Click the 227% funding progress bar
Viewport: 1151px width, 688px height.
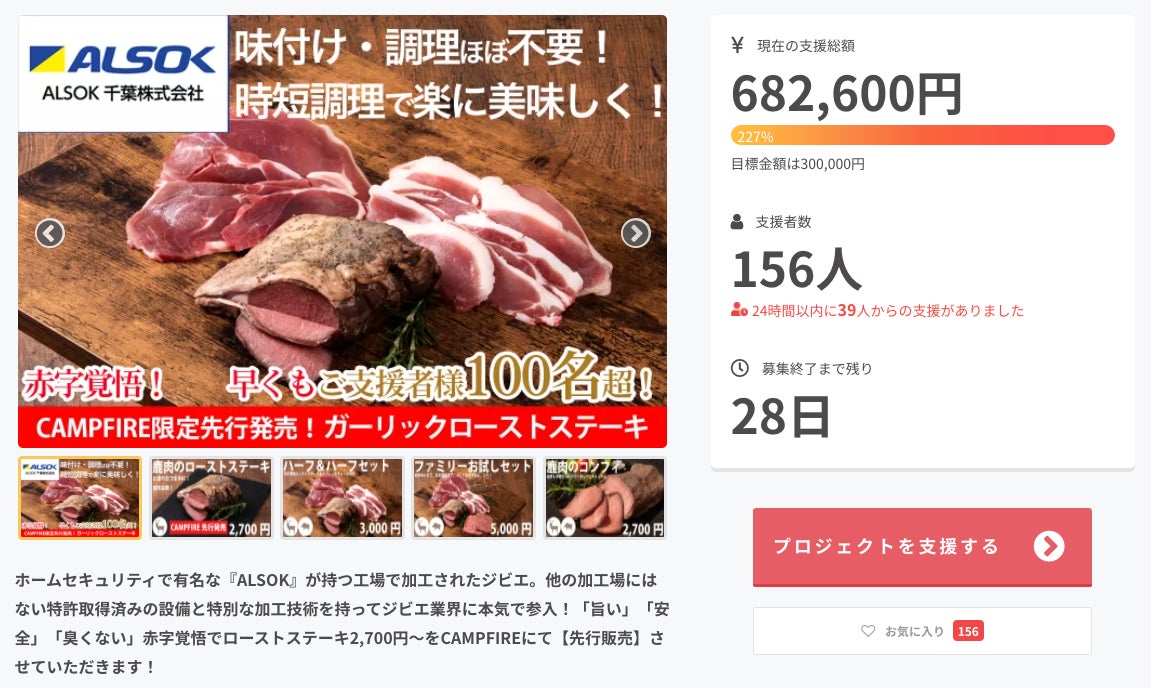[922, 136]
